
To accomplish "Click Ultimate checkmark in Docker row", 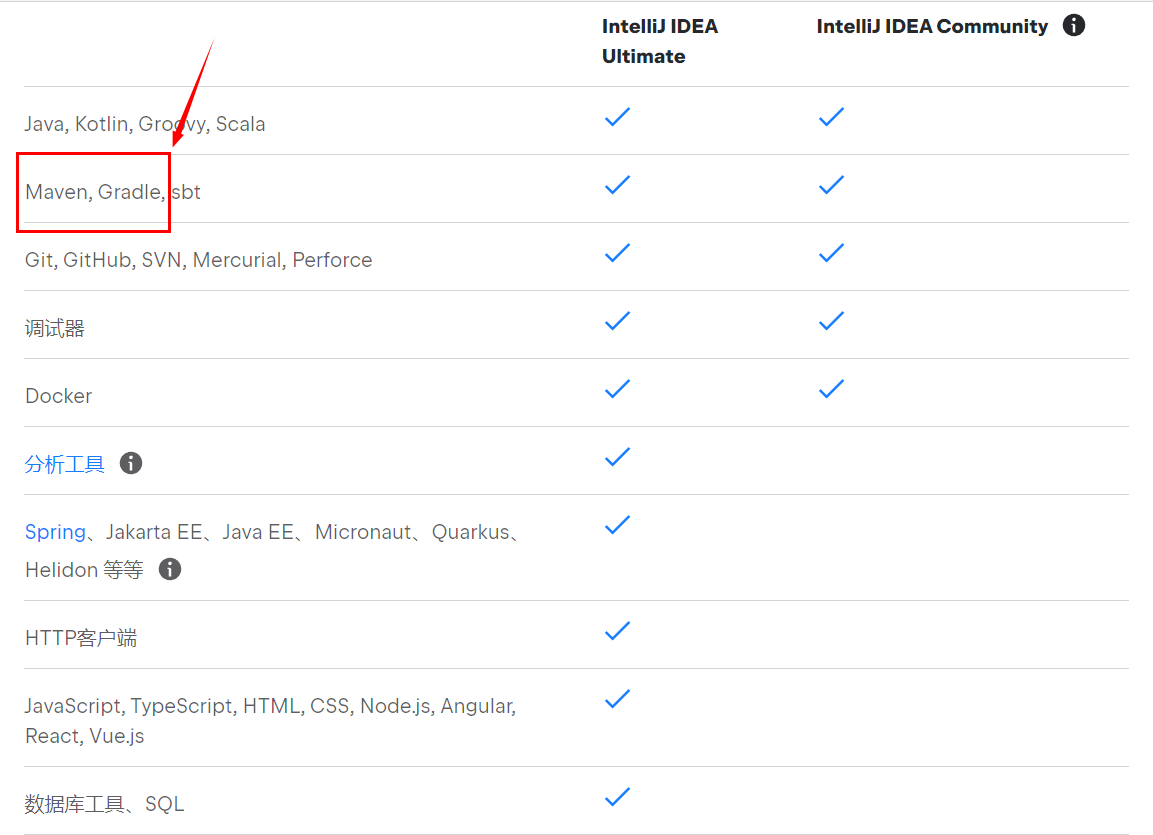I will 617,389.
